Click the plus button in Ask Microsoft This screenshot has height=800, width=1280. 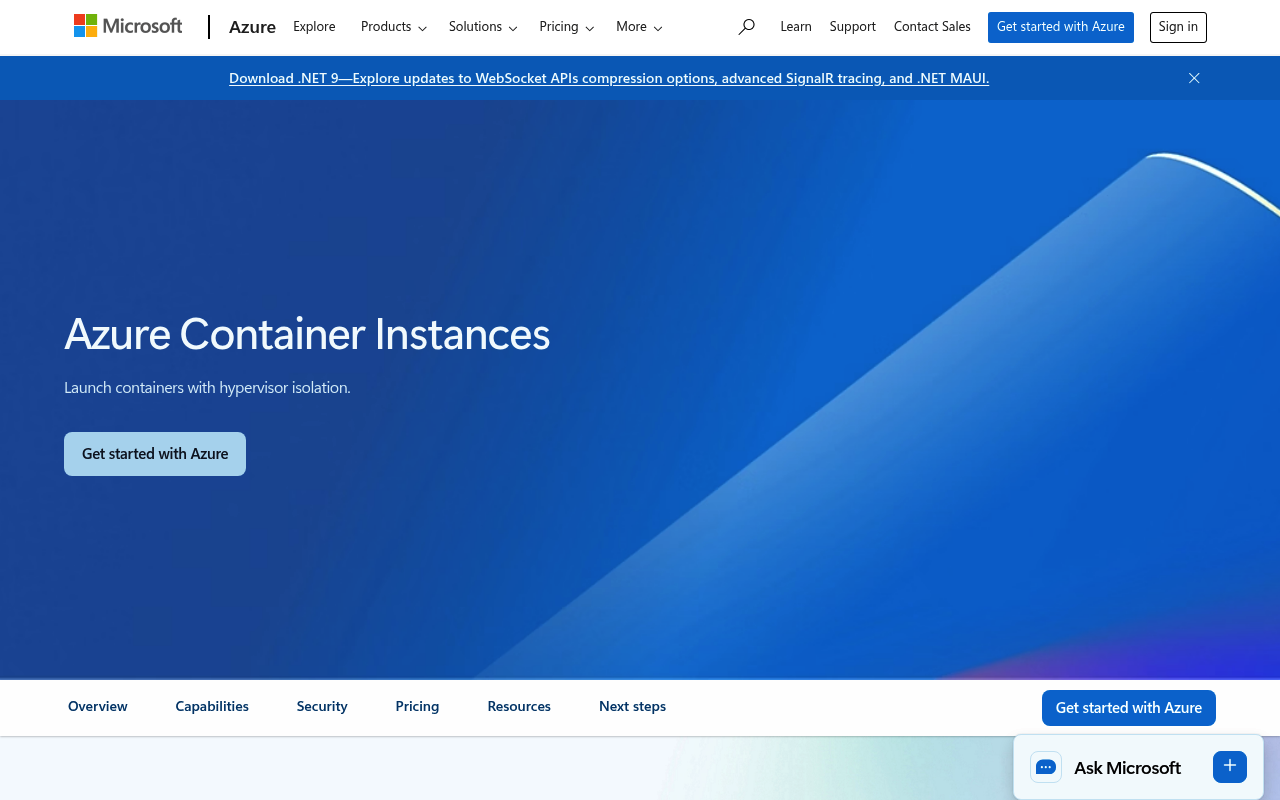(x=1230, y=766)
